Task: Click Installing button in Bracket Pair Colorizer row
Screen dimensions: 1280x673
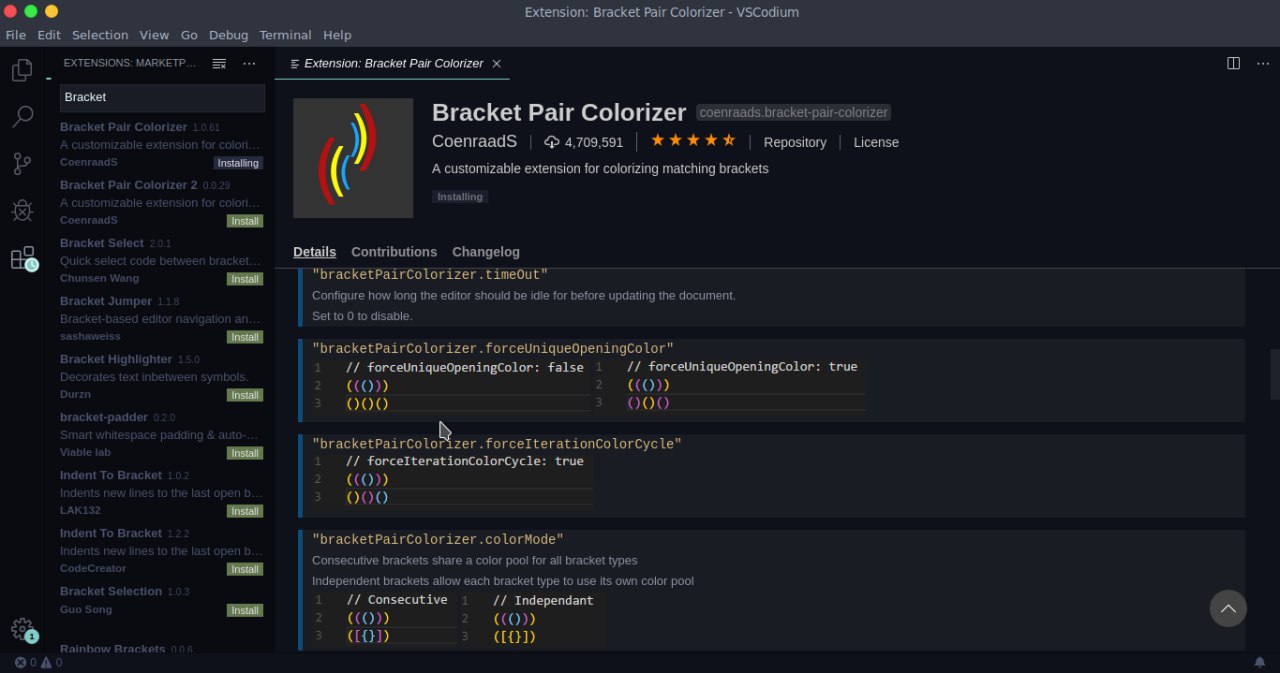Action: click(238, 163)
